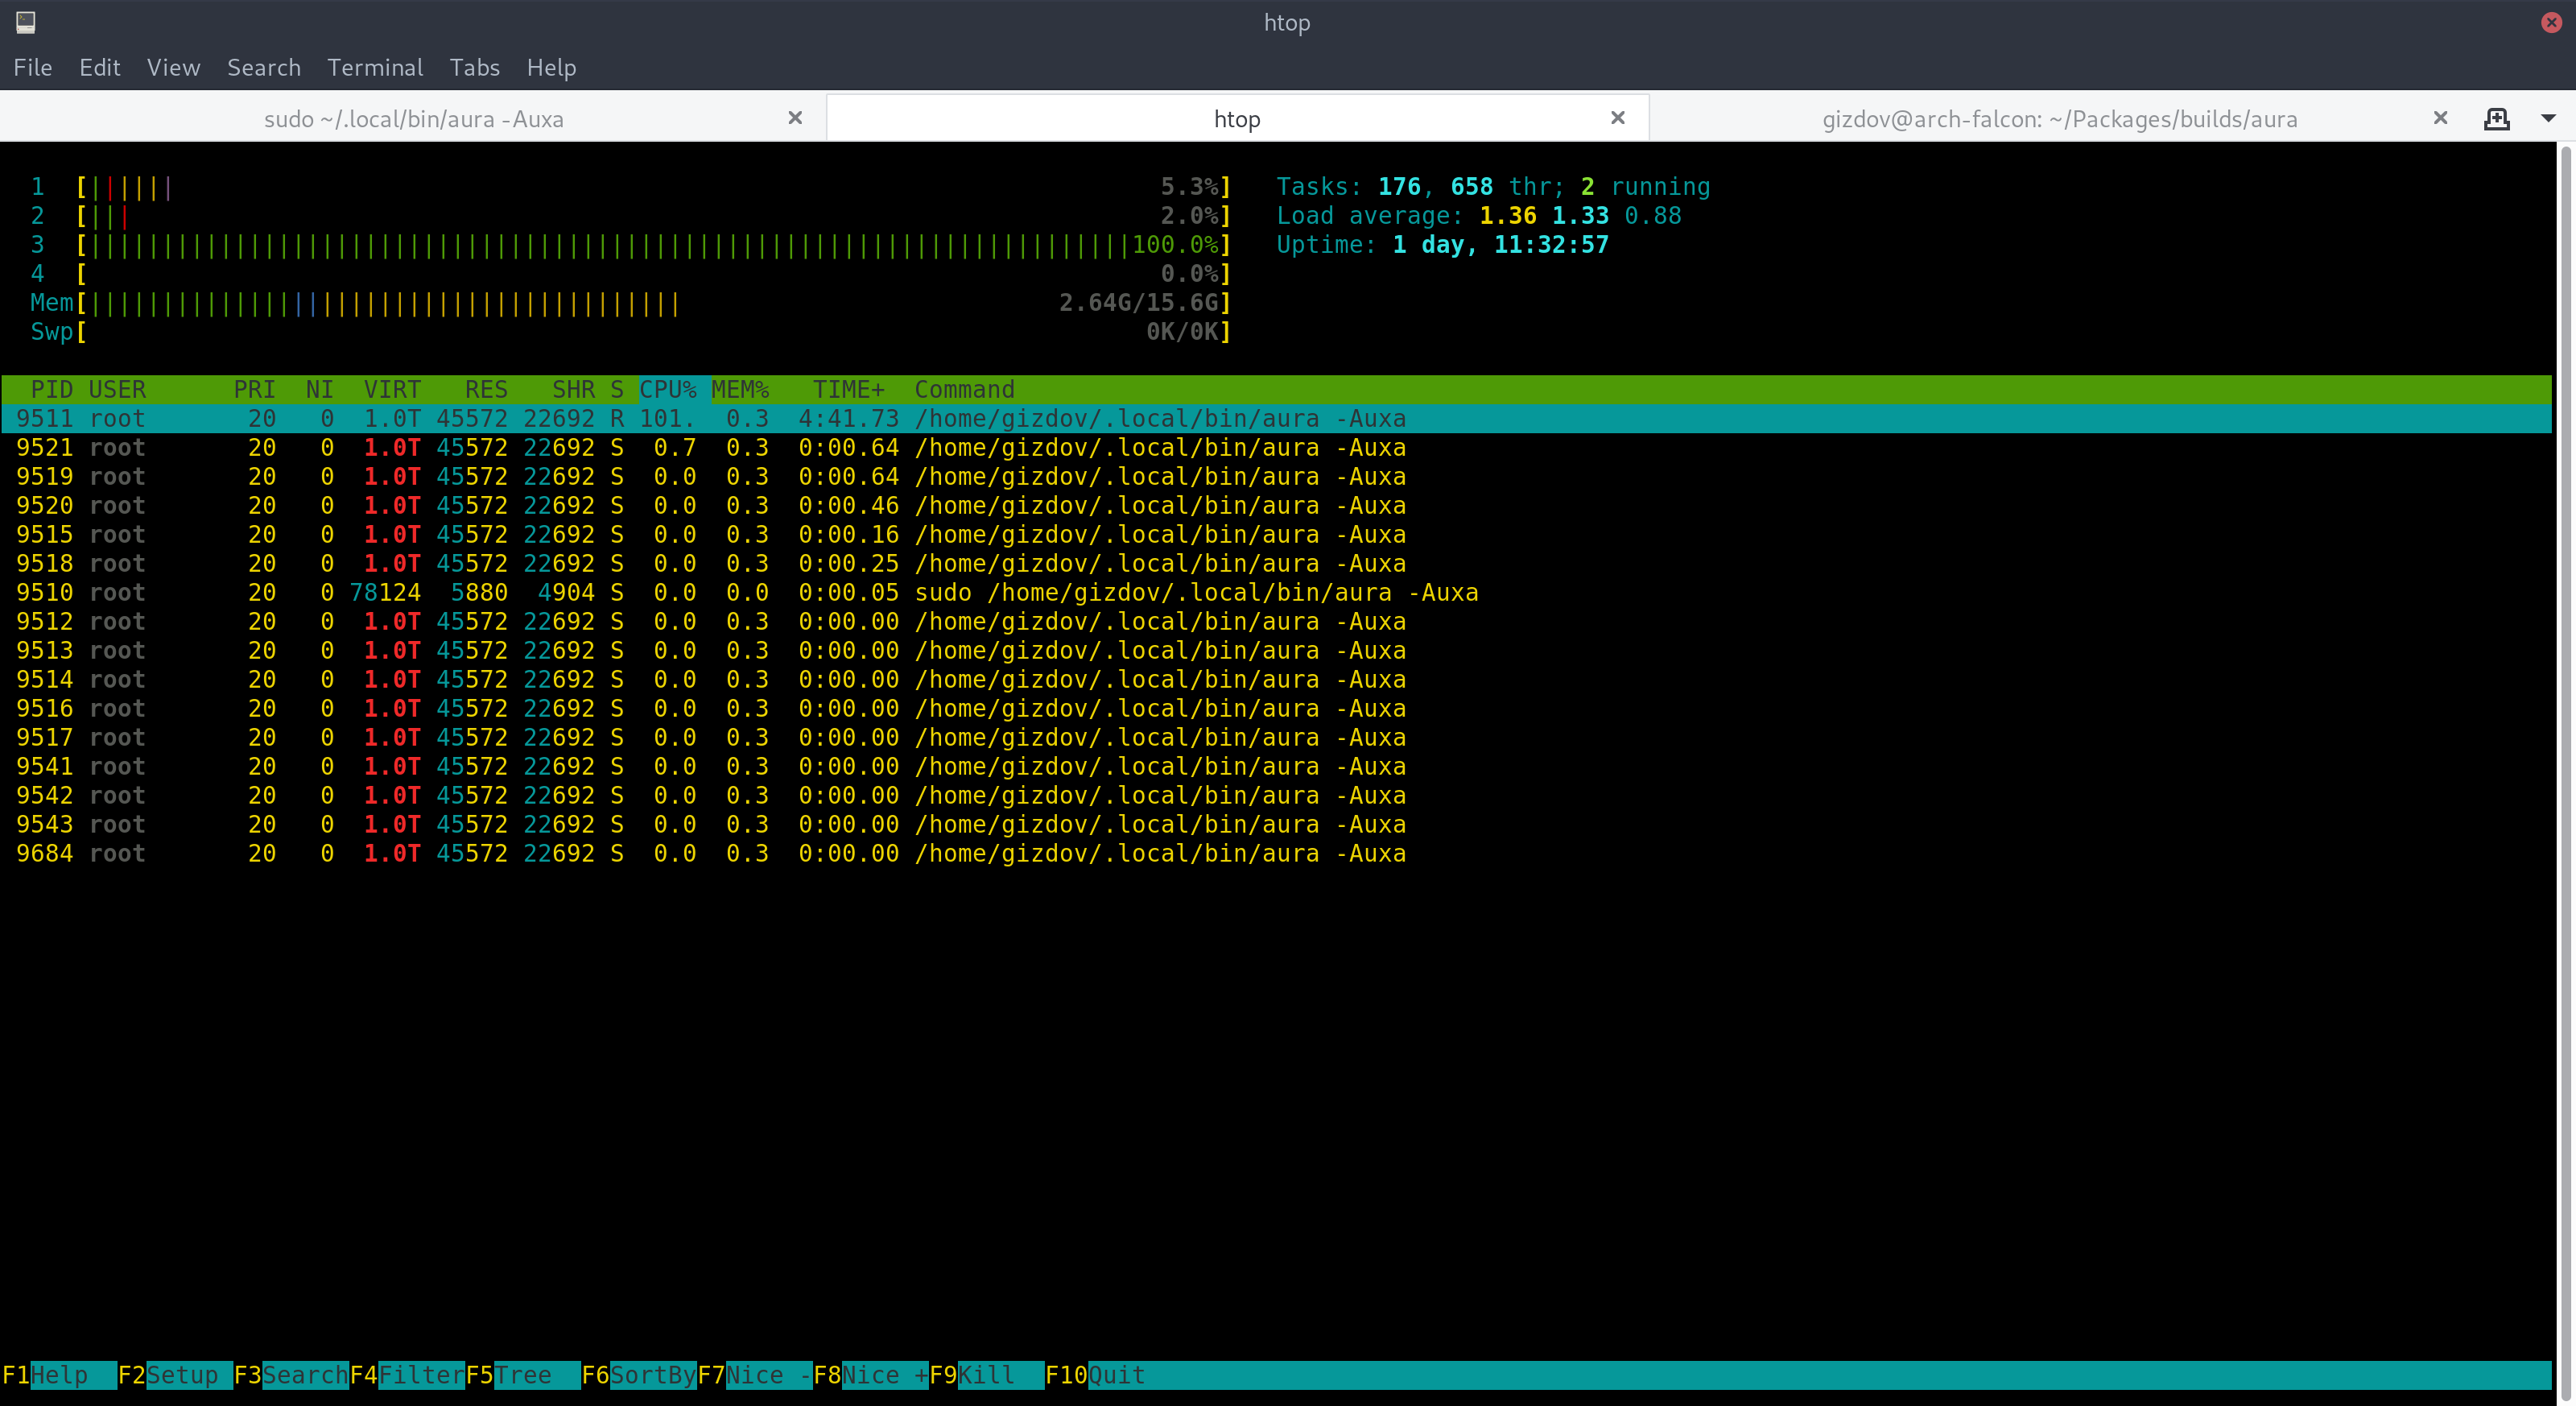
Task: Click F1 Help in htop footer
Action: pos(59,1375)
